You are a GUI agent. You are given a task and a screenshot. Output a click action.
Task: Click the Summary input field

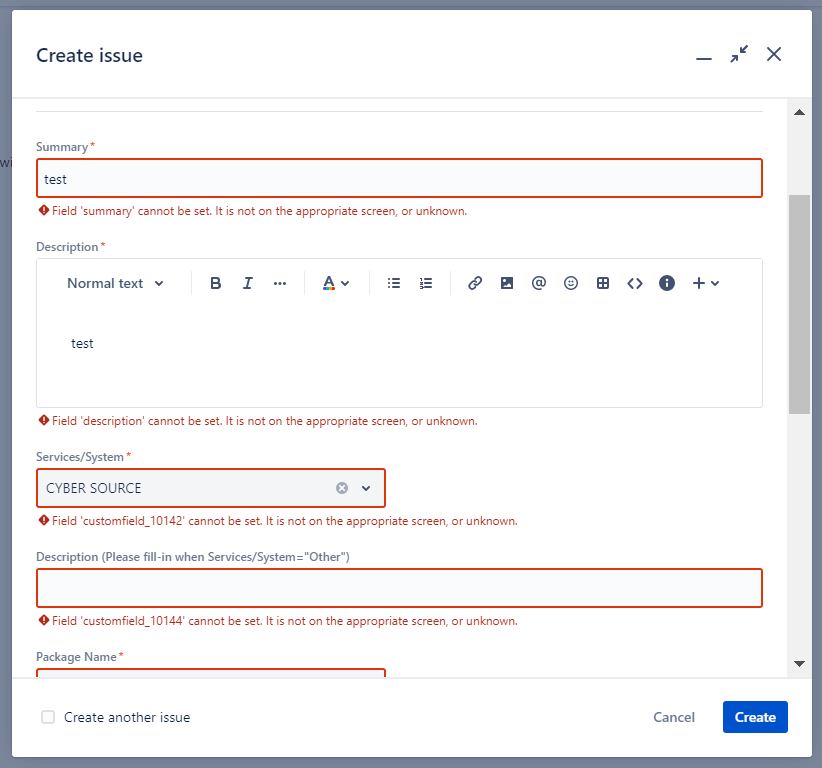click(399, 178)
